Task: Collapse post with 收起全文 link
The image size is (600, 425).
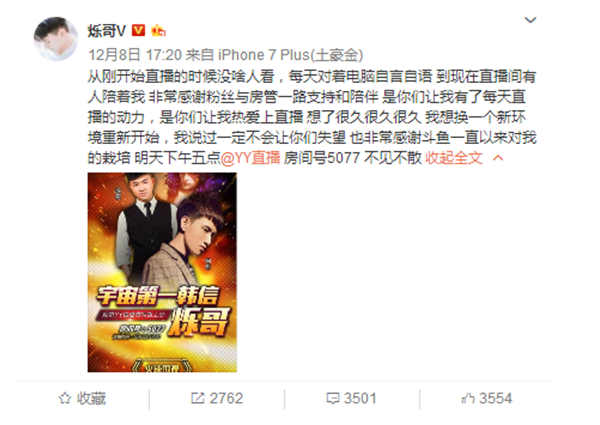Action: click(x=454, y=158)
